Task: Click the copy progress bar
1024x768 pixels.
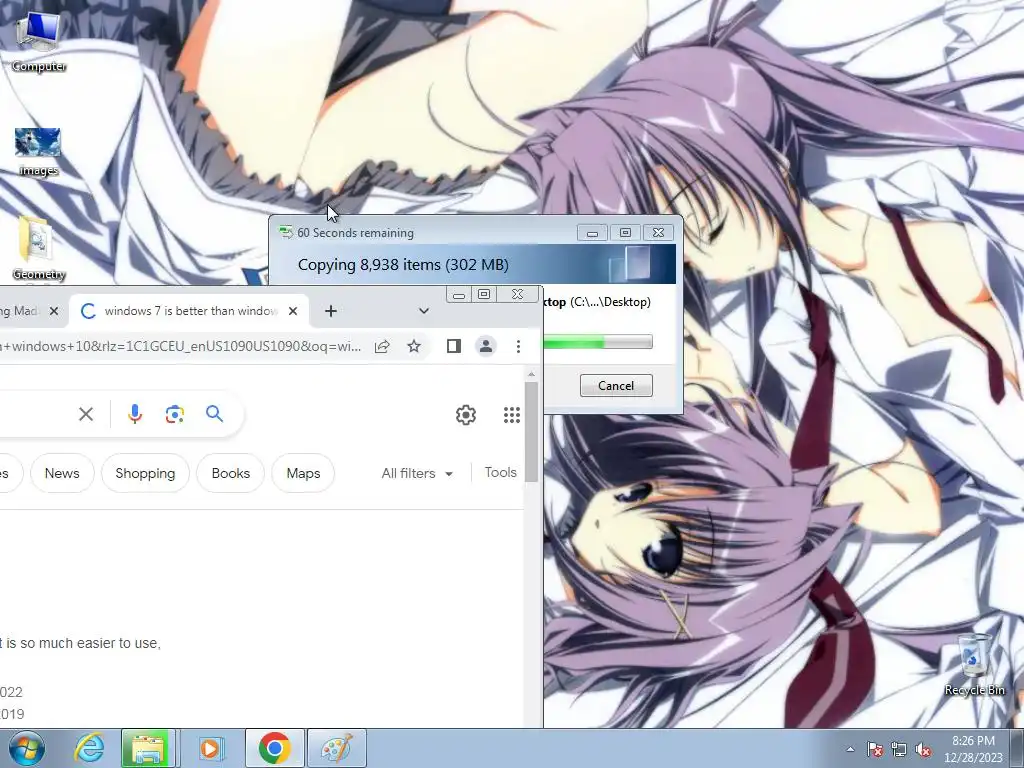Action: pyautogui.click(x=598, y=342)
